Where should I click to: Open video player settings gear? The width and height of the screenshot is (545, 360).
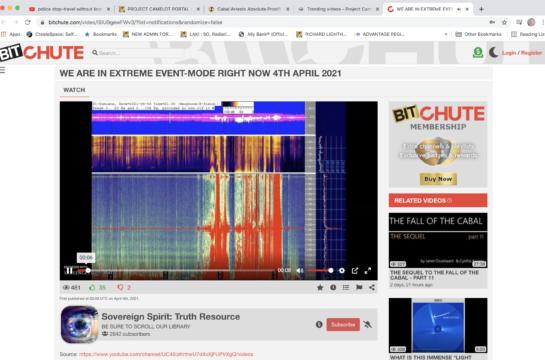342,270
